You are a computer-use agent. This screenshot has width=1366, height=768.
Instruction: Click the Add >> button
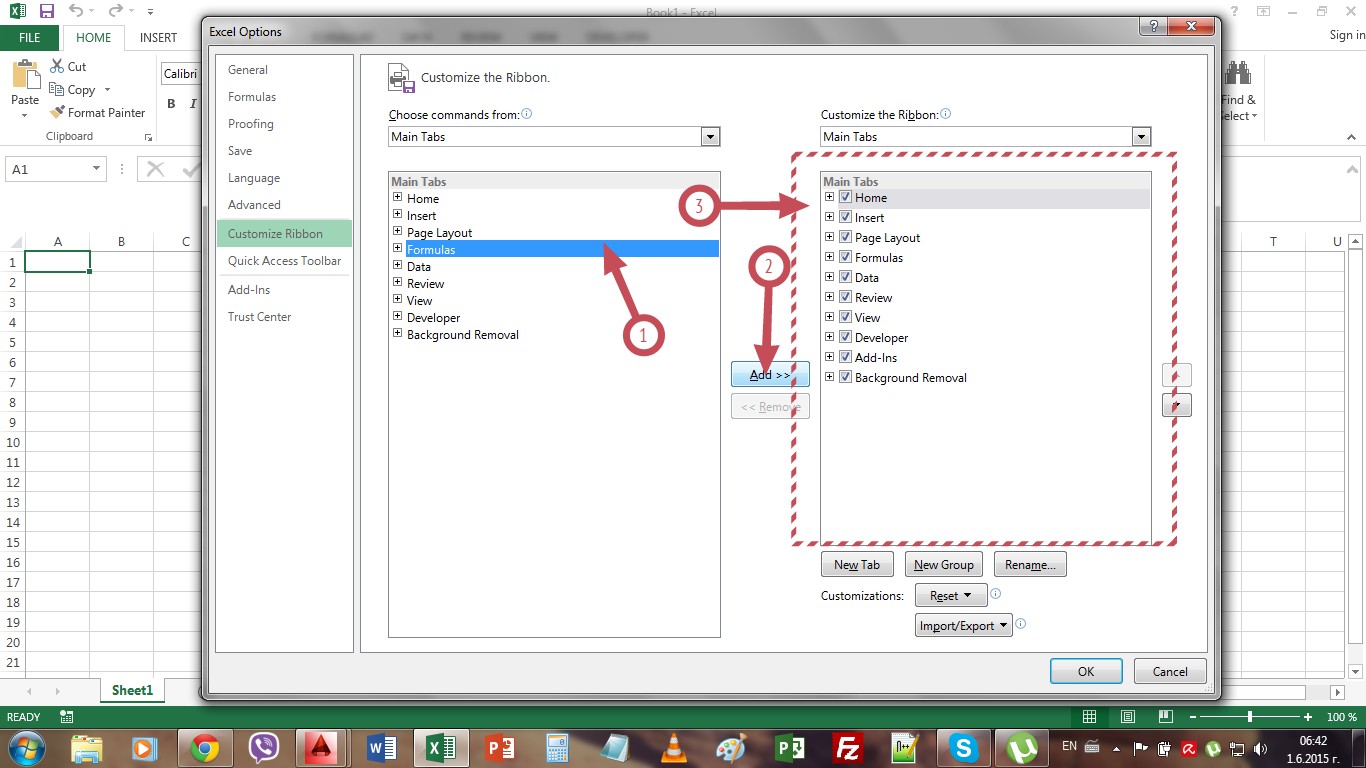(x=770, y=375)
